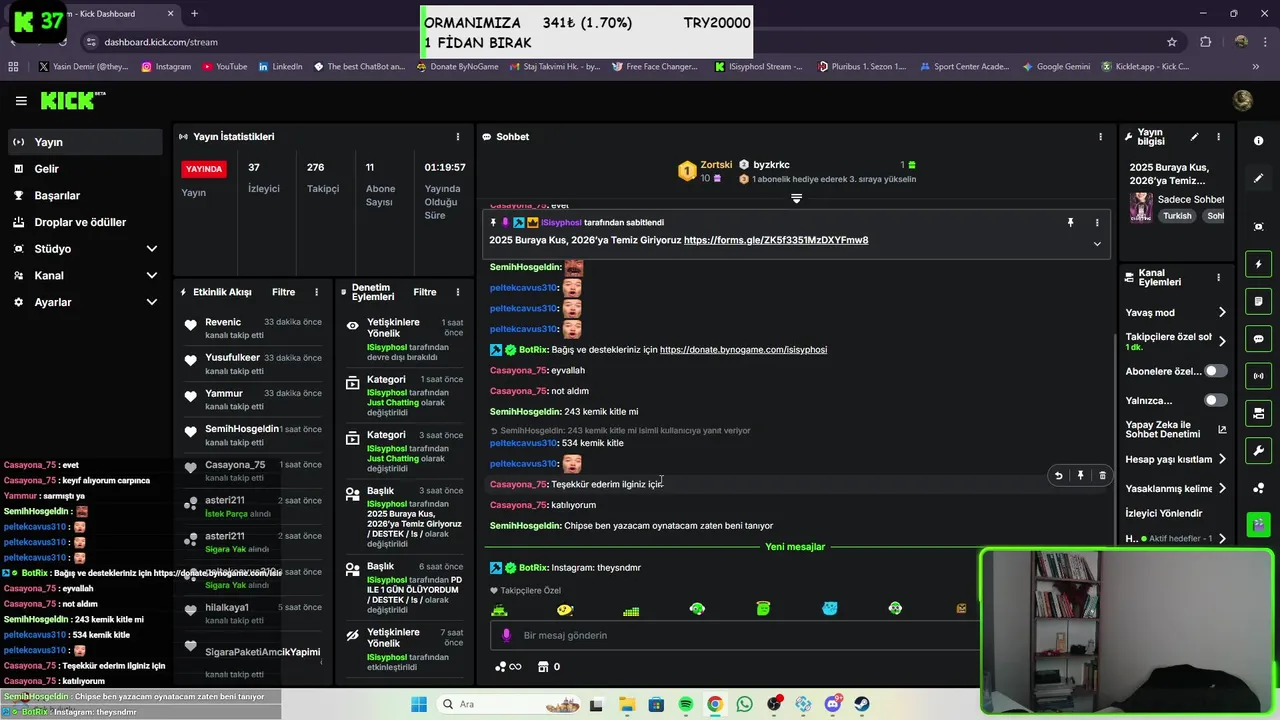Open the donate.bynogame.com link in chat
The height and width of the screenshot is (720, 1280).
tap(743, 350)
